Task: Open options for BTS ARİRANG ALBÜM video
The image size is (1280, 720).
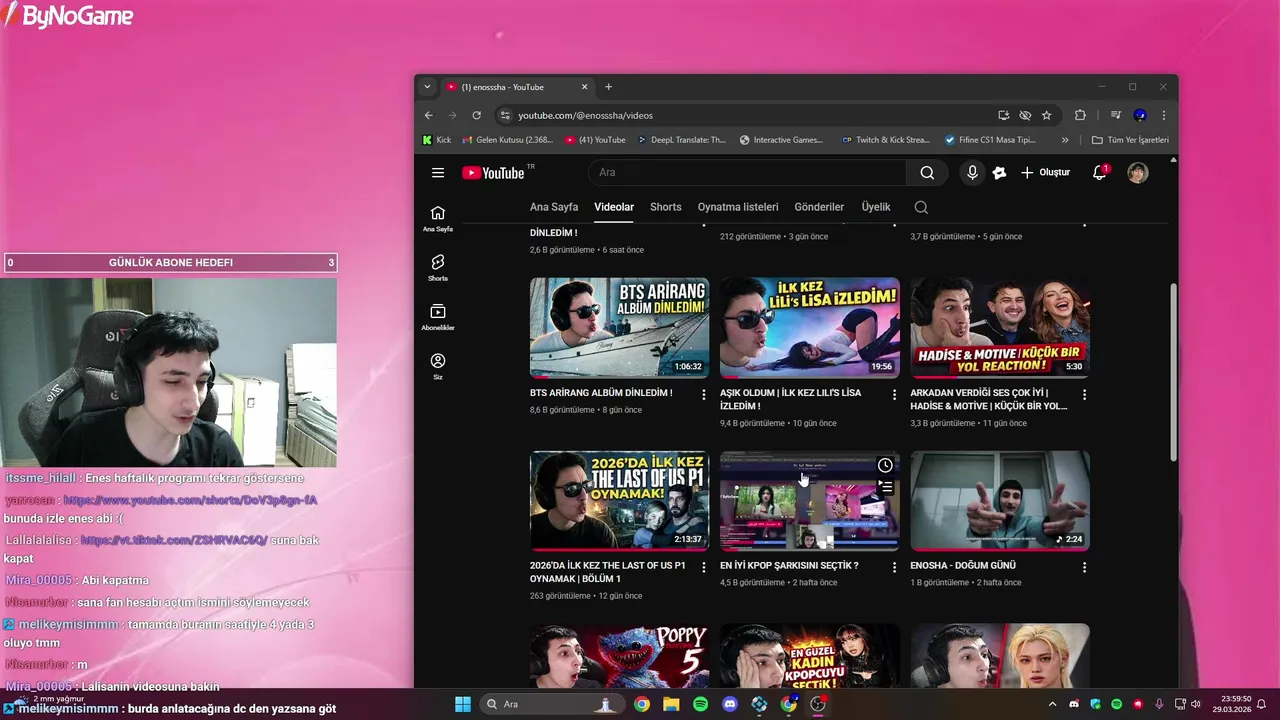Action: tap(704, 395)
